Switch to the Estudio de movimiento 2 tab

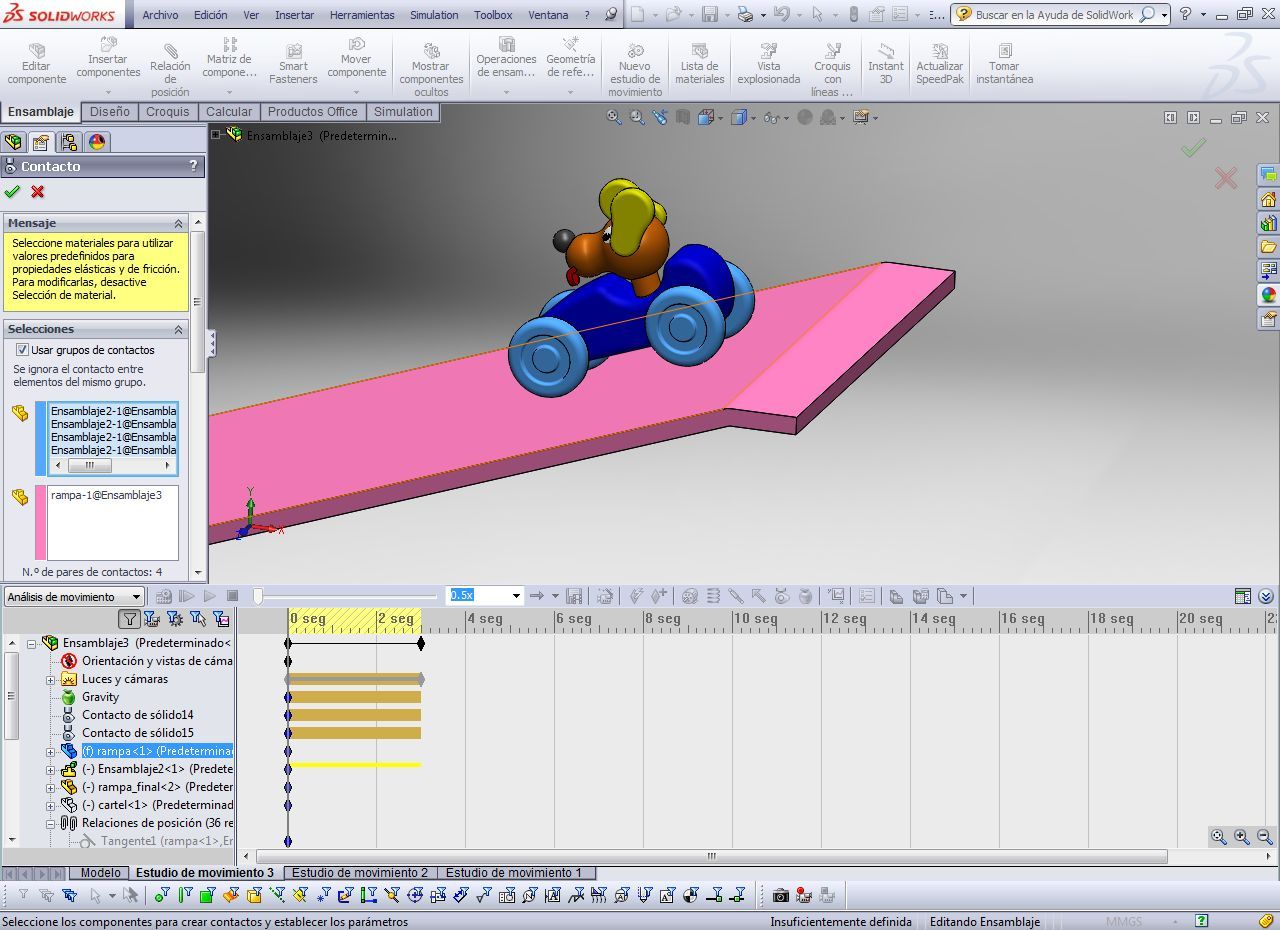coord(360,873)
